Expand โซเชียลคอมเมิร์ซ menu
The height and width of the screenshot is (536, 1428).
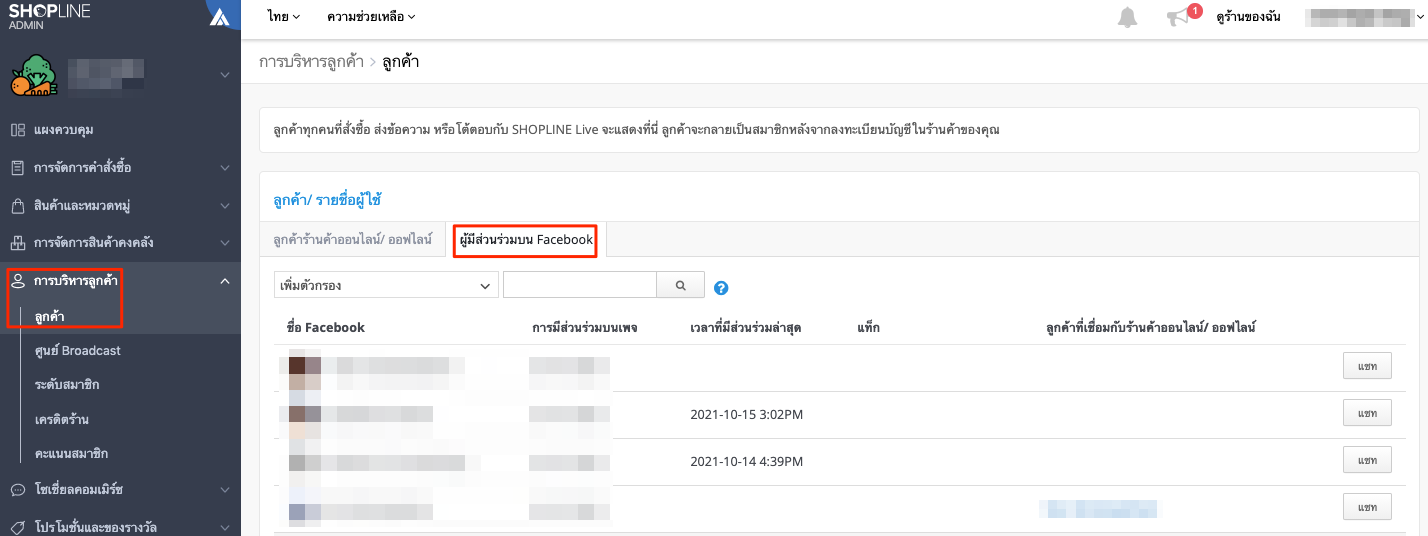click(224, 490)
